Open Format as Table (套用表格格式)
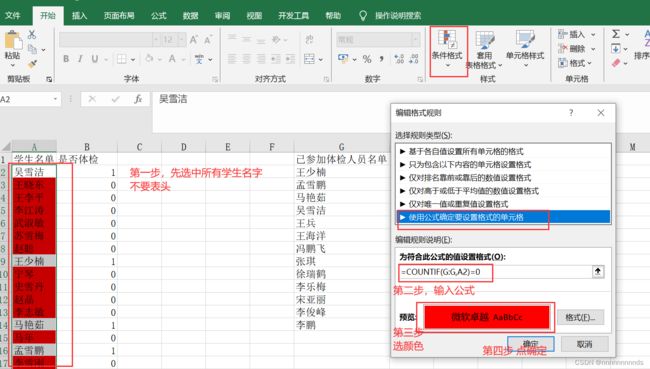Image resolution: width=650 pixels, height=369 pixels. 484,49
